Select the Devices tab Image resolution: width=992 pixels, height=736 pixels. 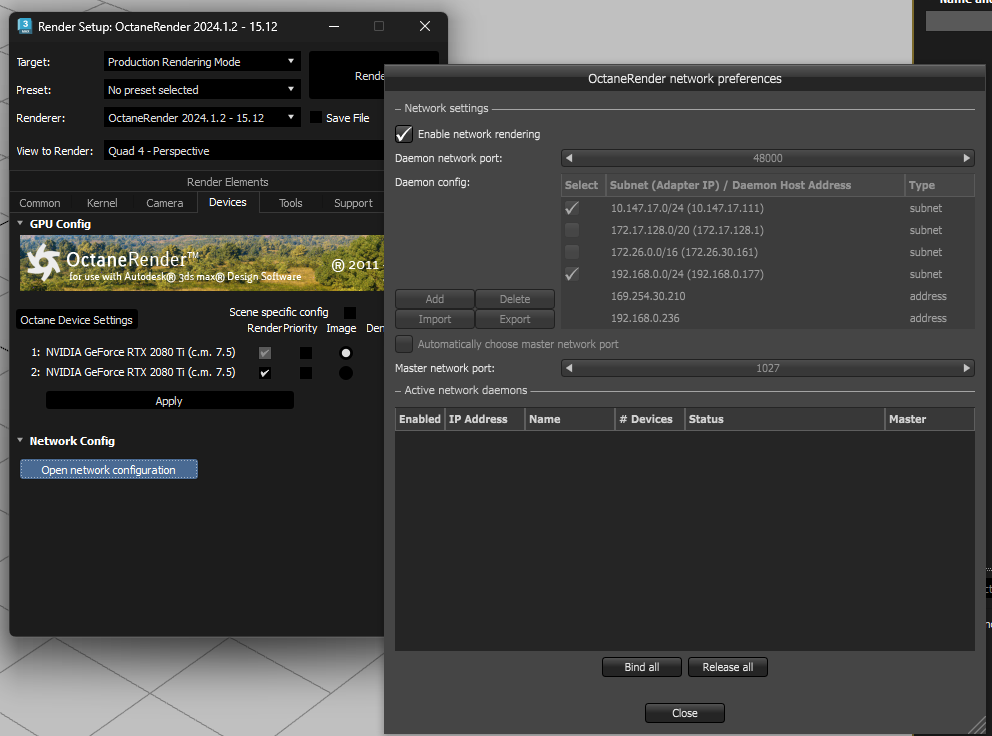228,203
